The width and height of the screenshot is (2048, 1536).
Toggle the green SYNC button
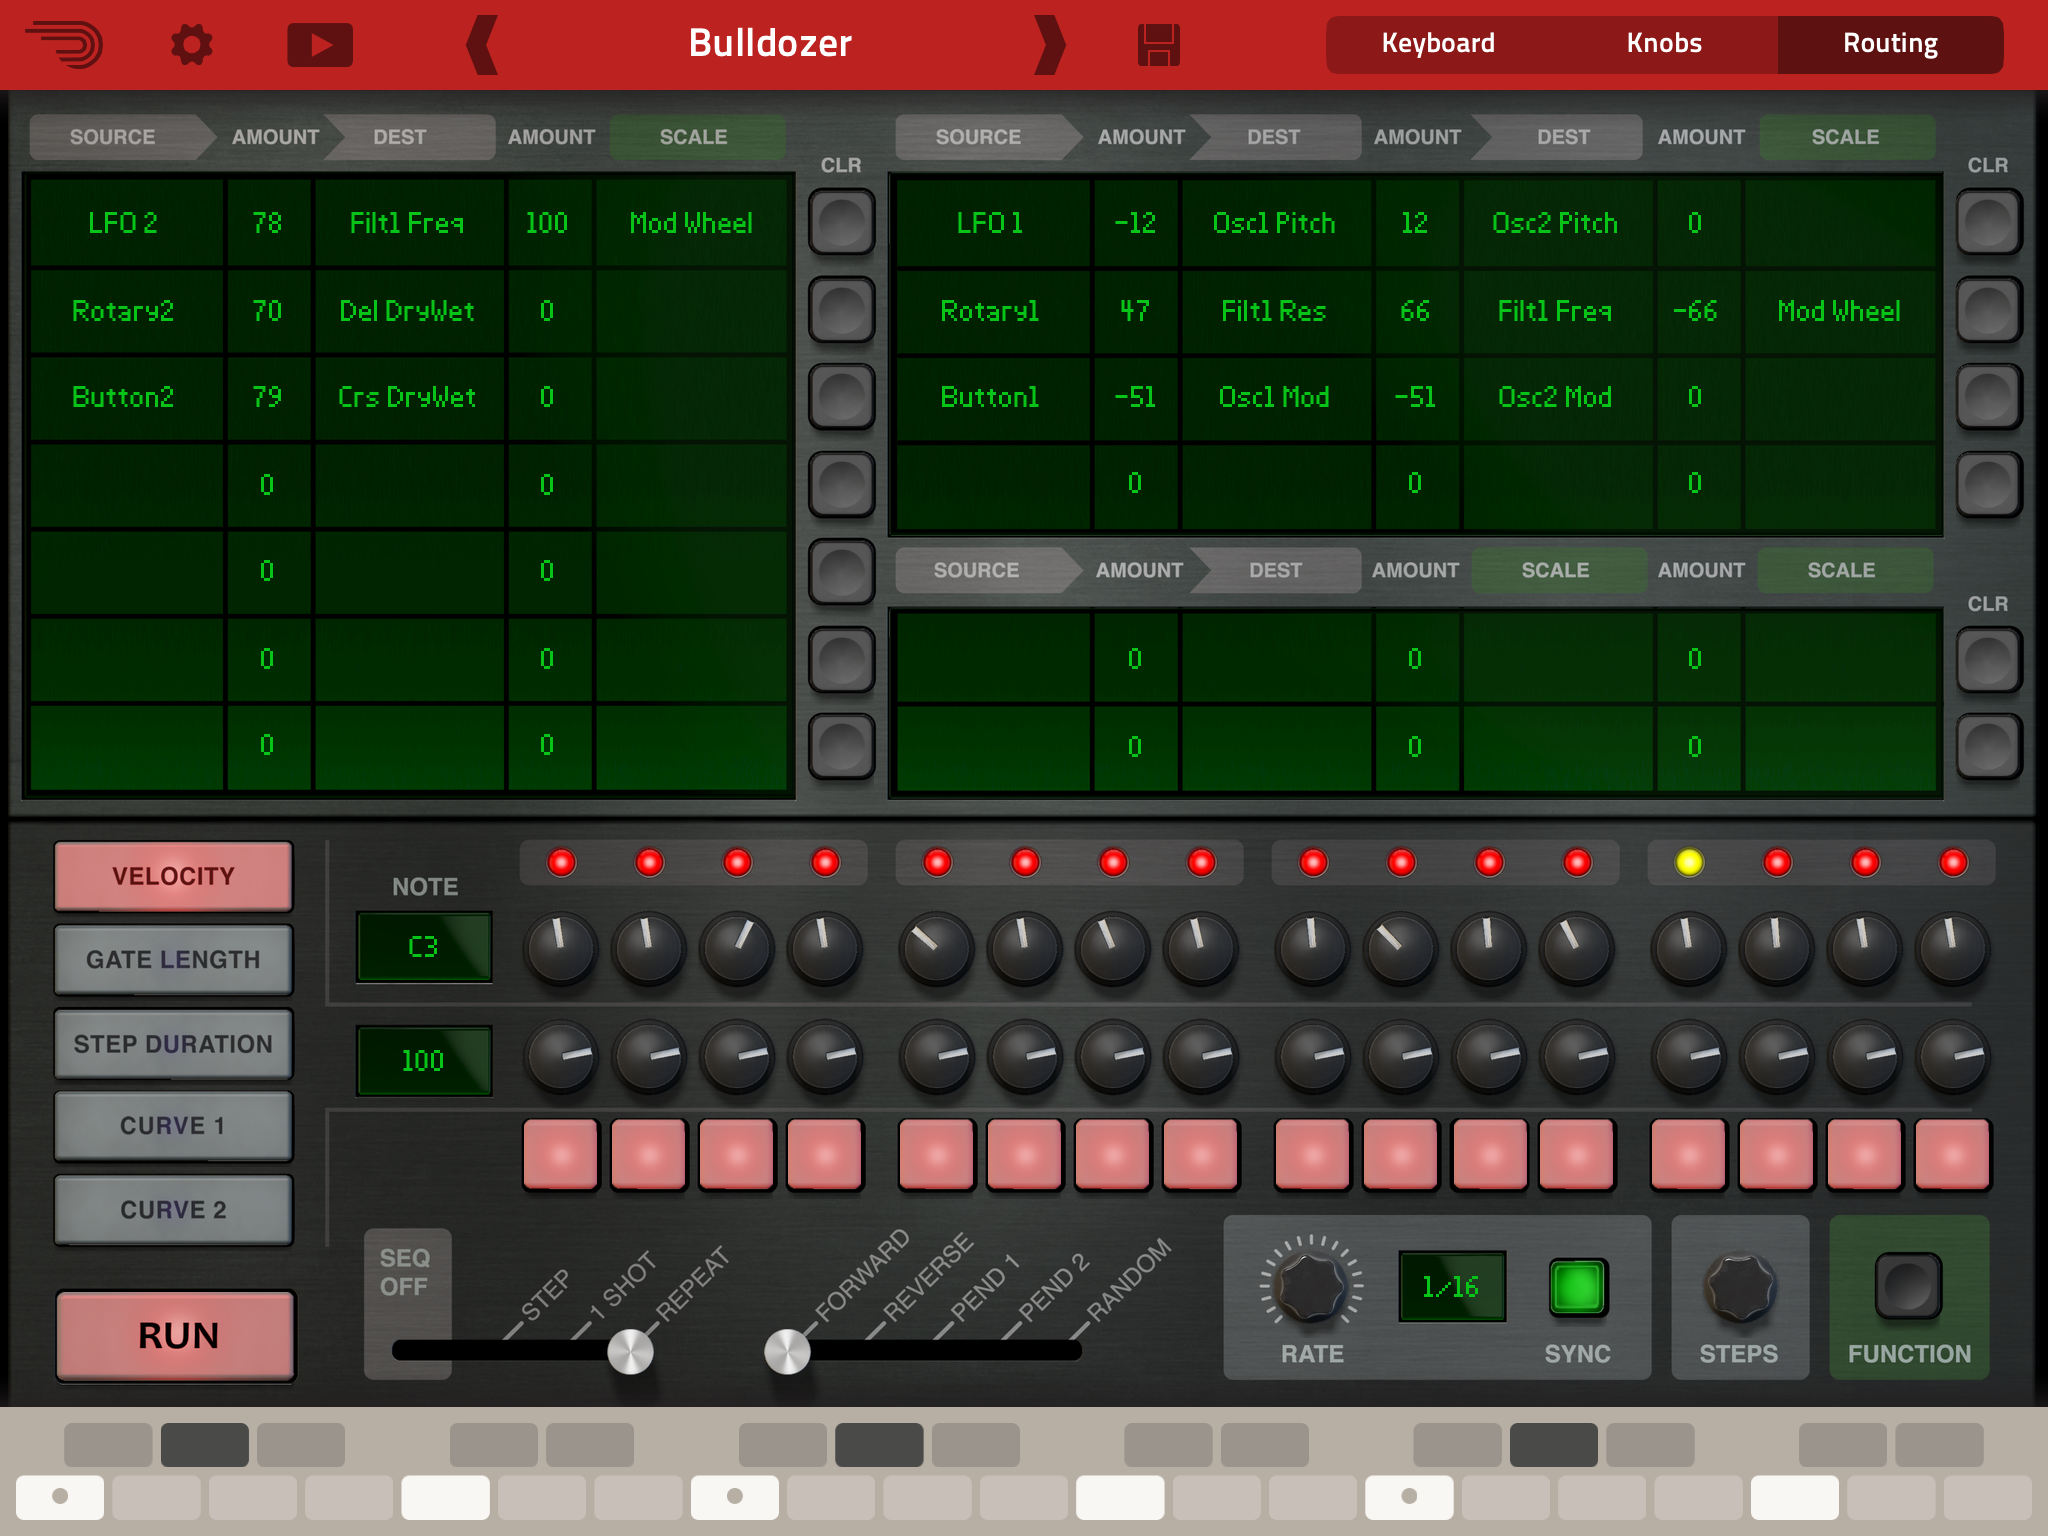[x=1578, y=1286]
